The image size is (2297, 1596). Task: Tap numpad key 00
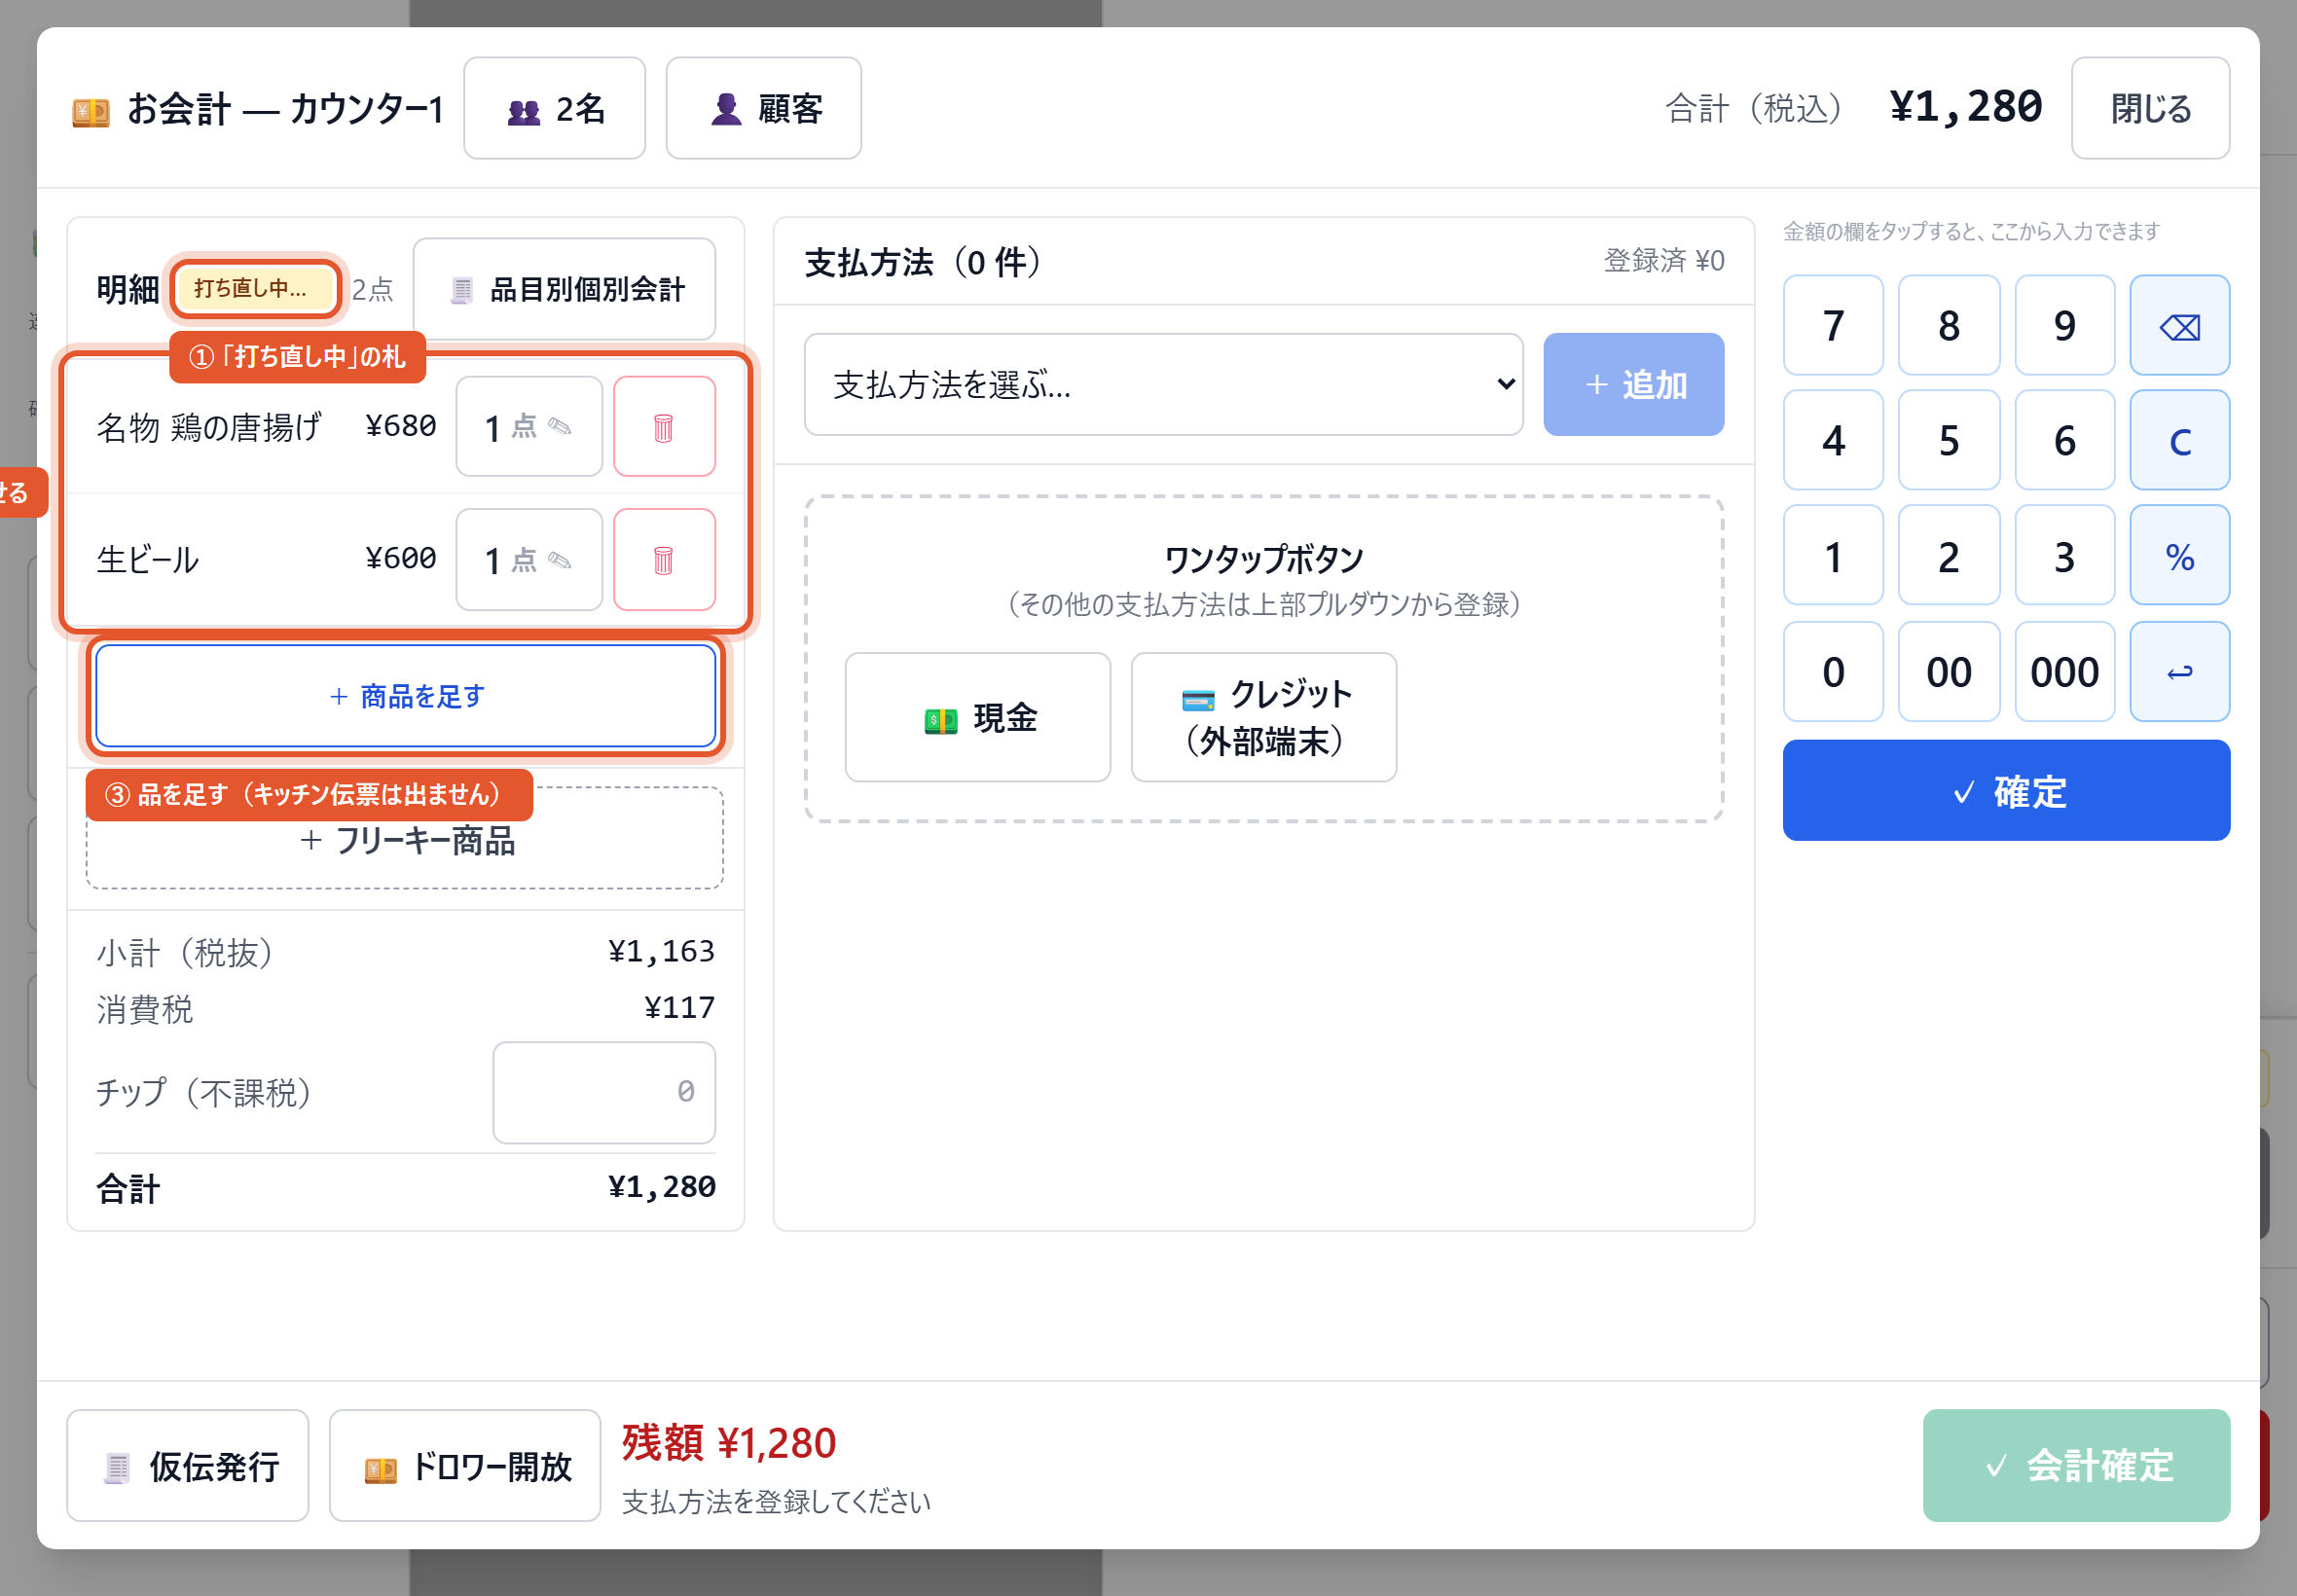[x=1949, y=672]
